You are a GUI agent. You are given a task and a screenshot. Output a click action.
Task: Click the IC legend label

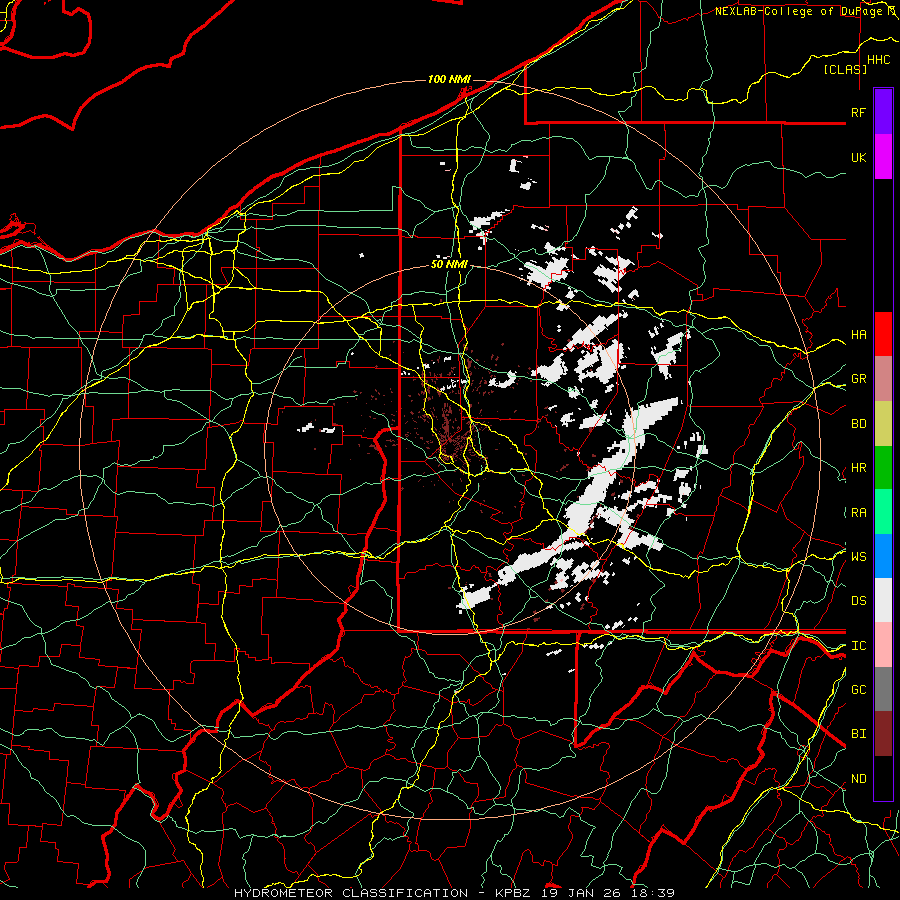click(x=859, y=646)
